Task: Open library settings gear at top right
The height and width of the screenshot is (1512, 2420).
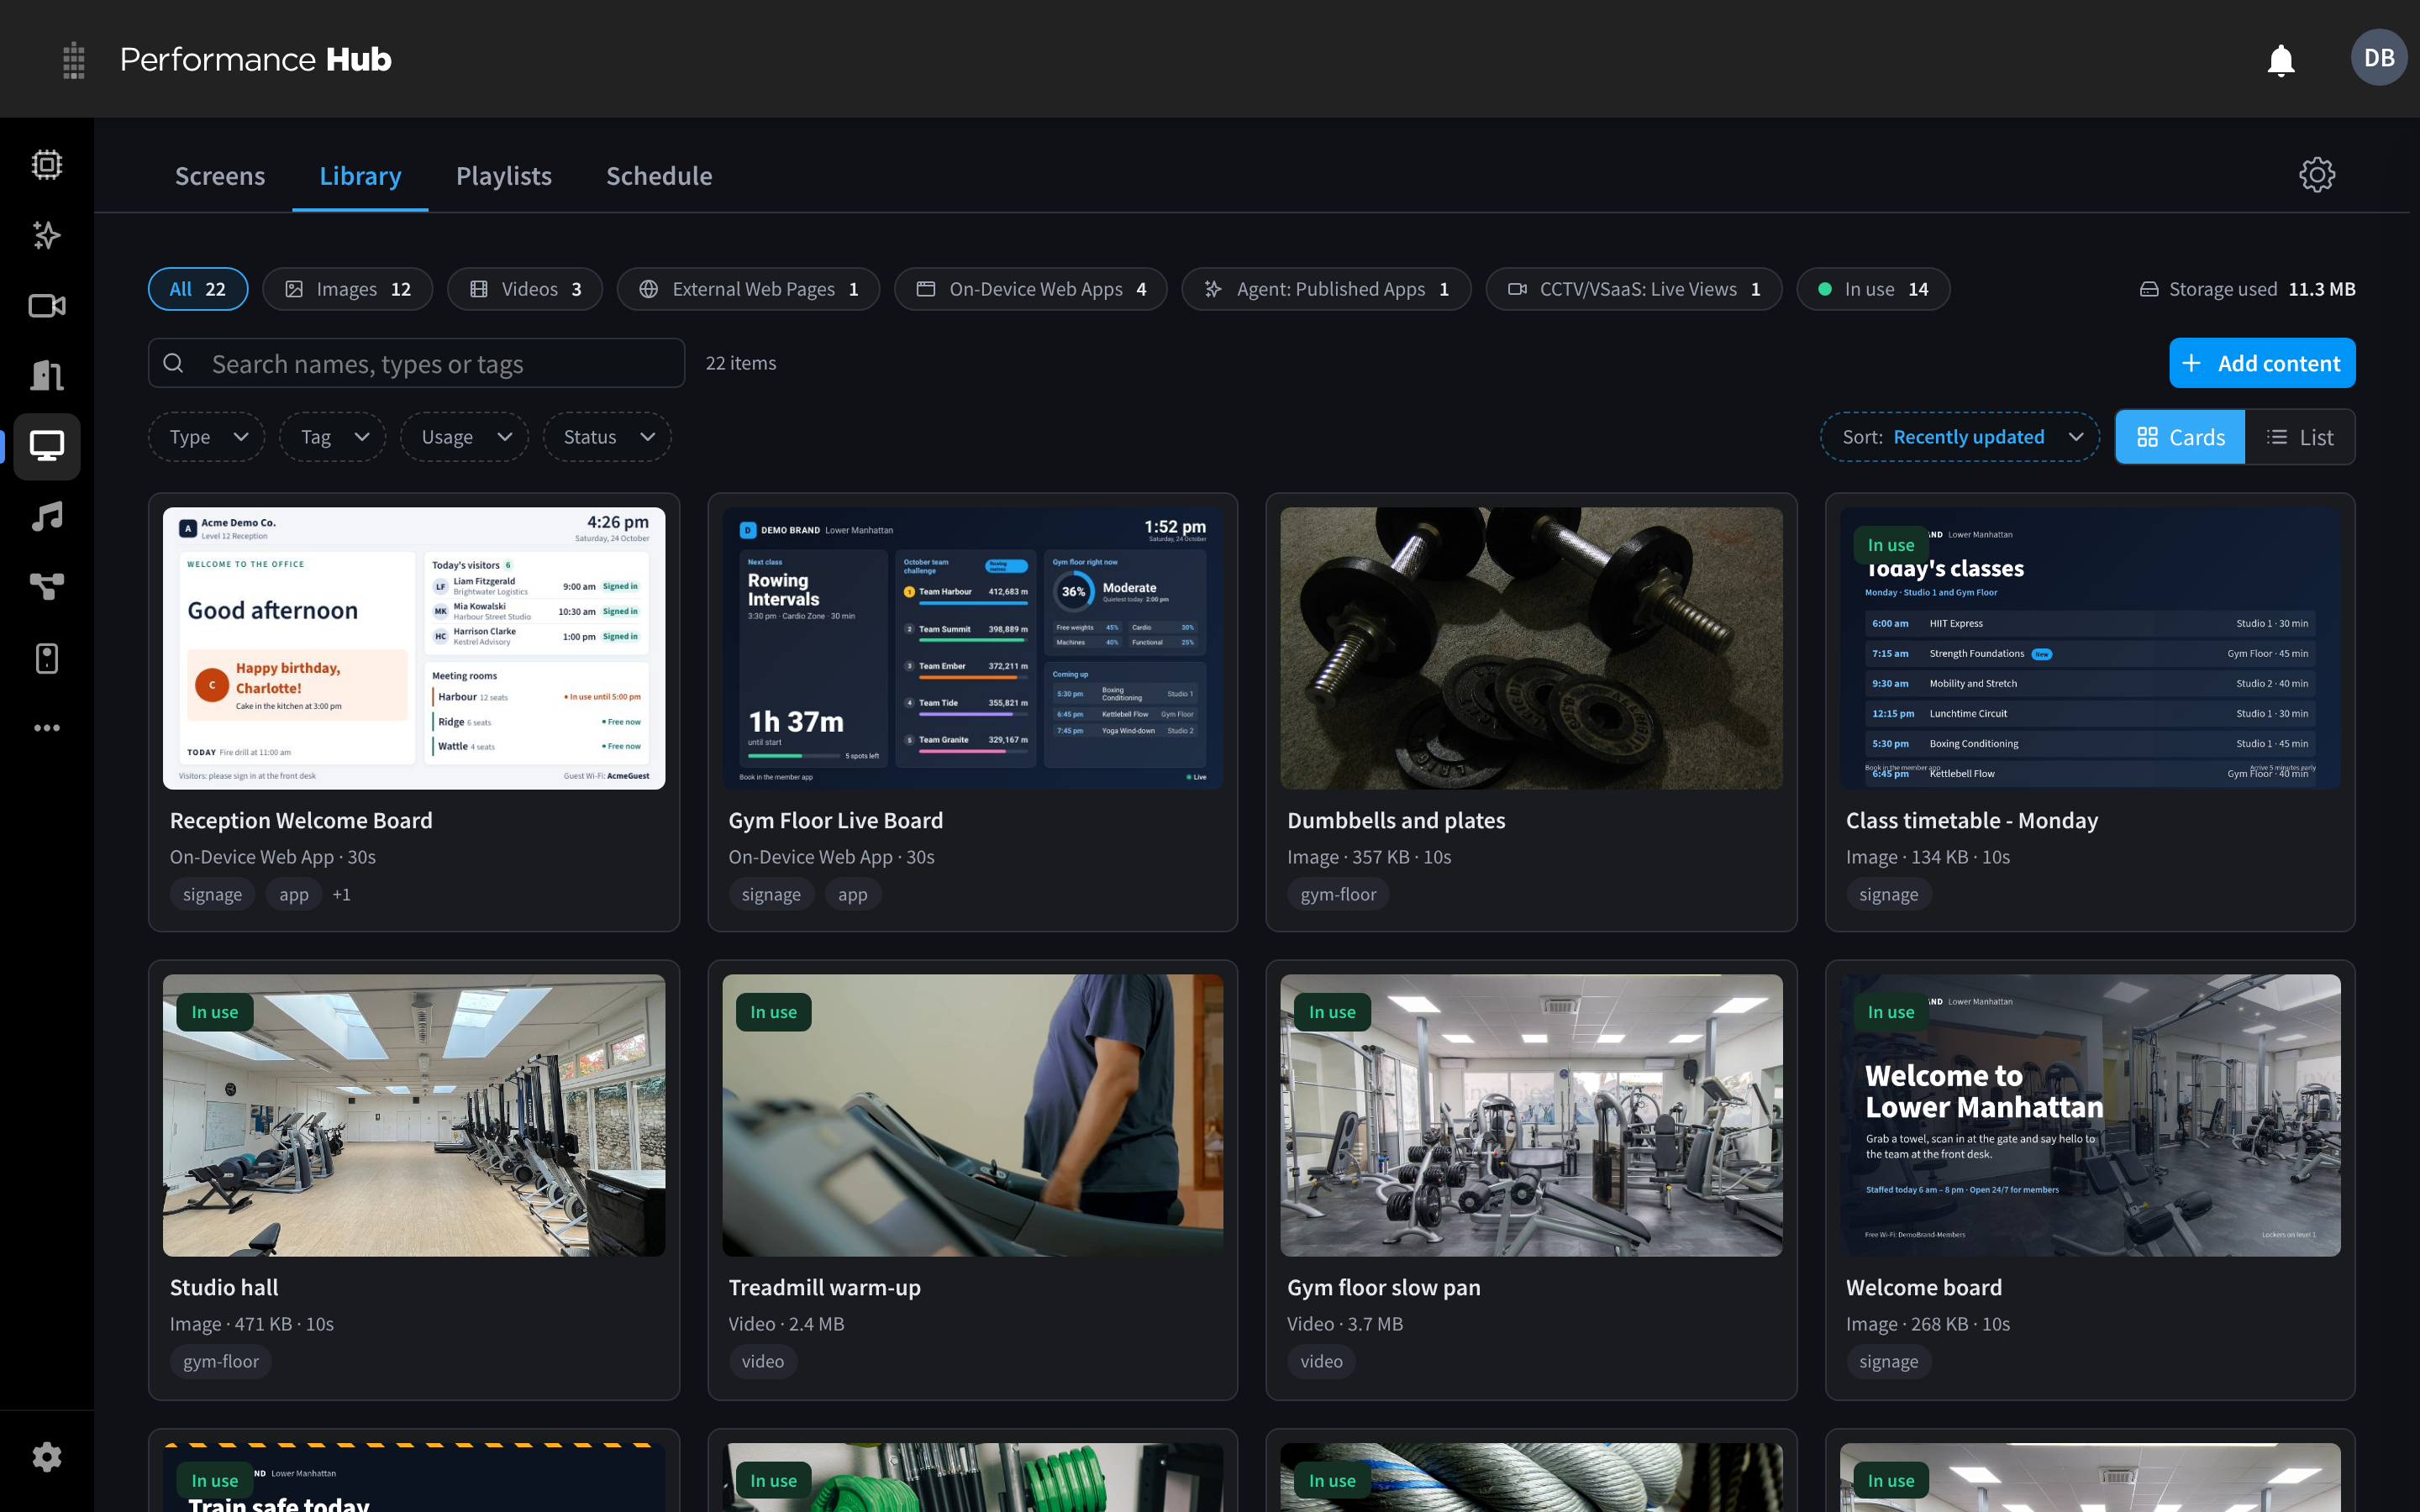Action: pyautogui.click(x=2316, y=175)
